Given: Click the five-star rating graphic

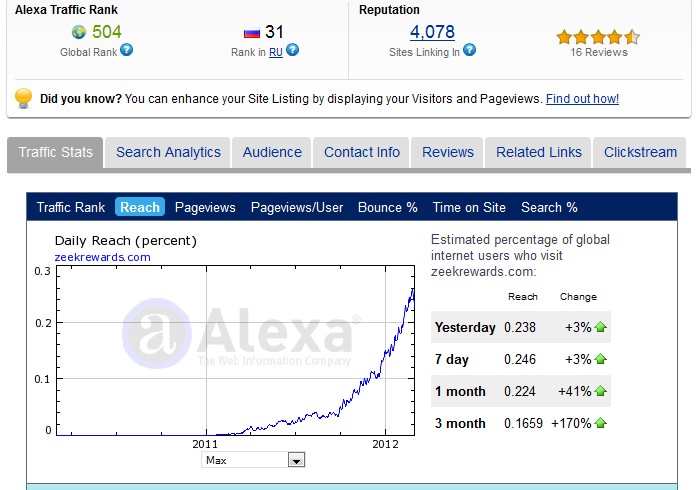Looking at the screenshot, I should click(598, 36).
